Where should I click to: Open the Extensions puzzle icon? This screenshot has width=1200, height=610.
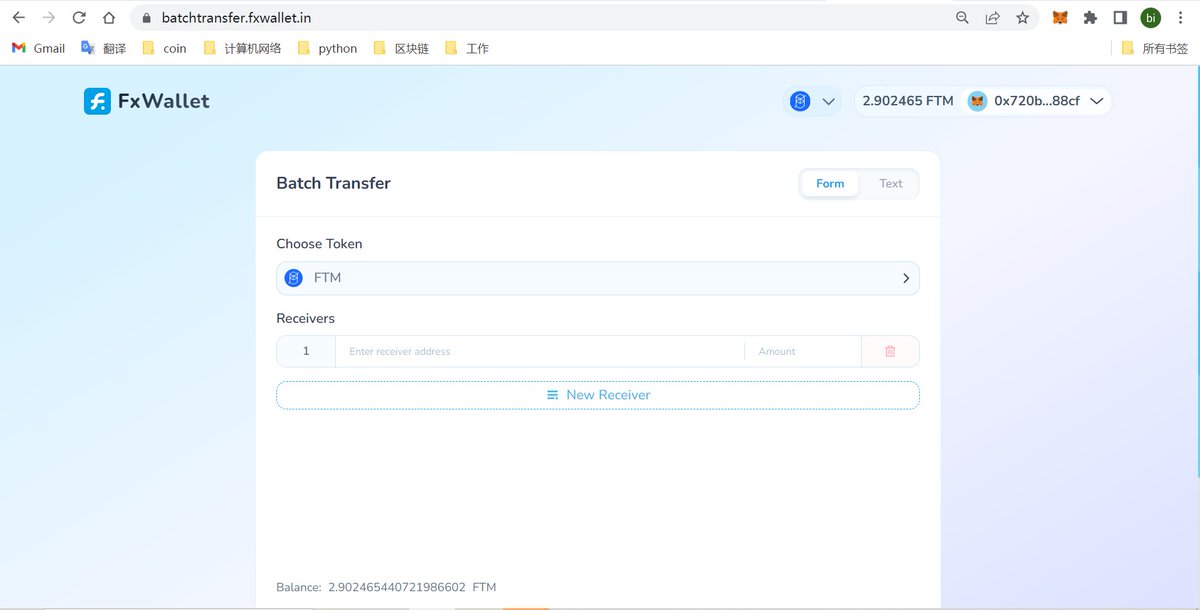pyautogui.click(x=1090, y=18)
